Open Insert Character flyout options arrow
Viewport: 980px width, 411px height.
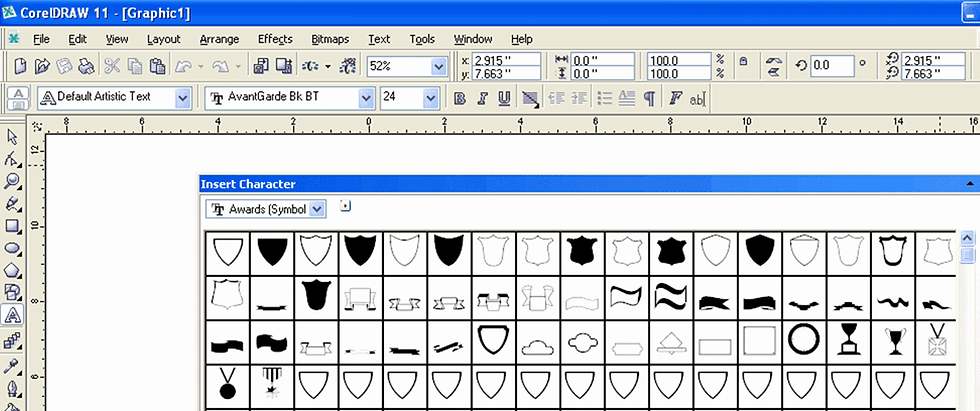click(345, 206)
